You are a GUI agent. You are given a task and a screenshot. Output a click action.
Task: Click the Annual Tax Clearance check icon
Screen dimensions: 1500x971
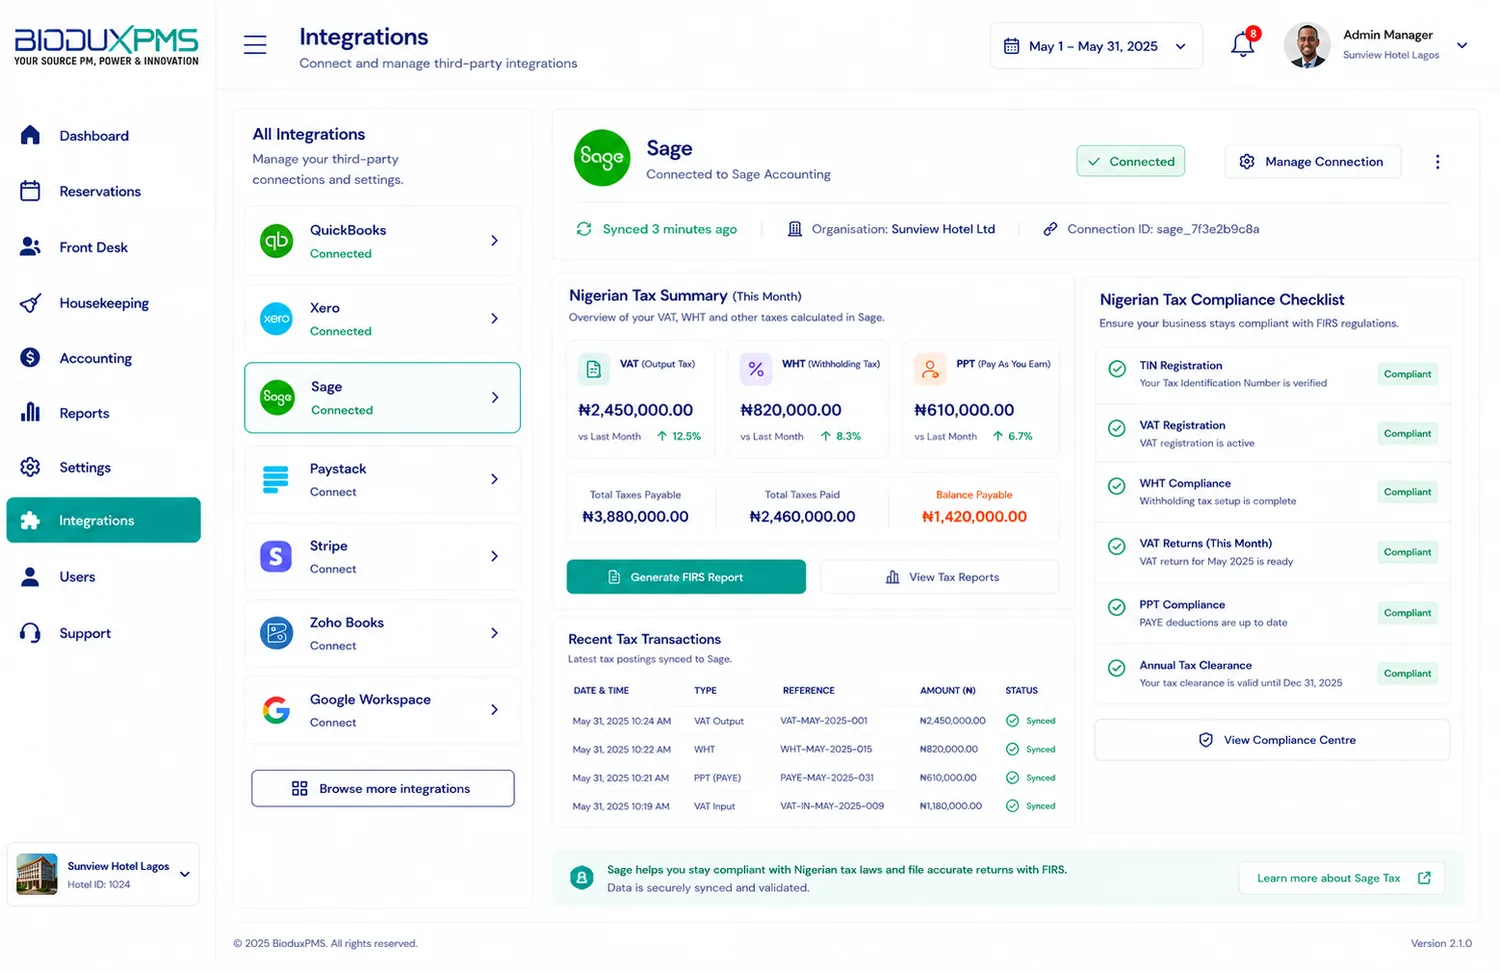pos(1117,668)
